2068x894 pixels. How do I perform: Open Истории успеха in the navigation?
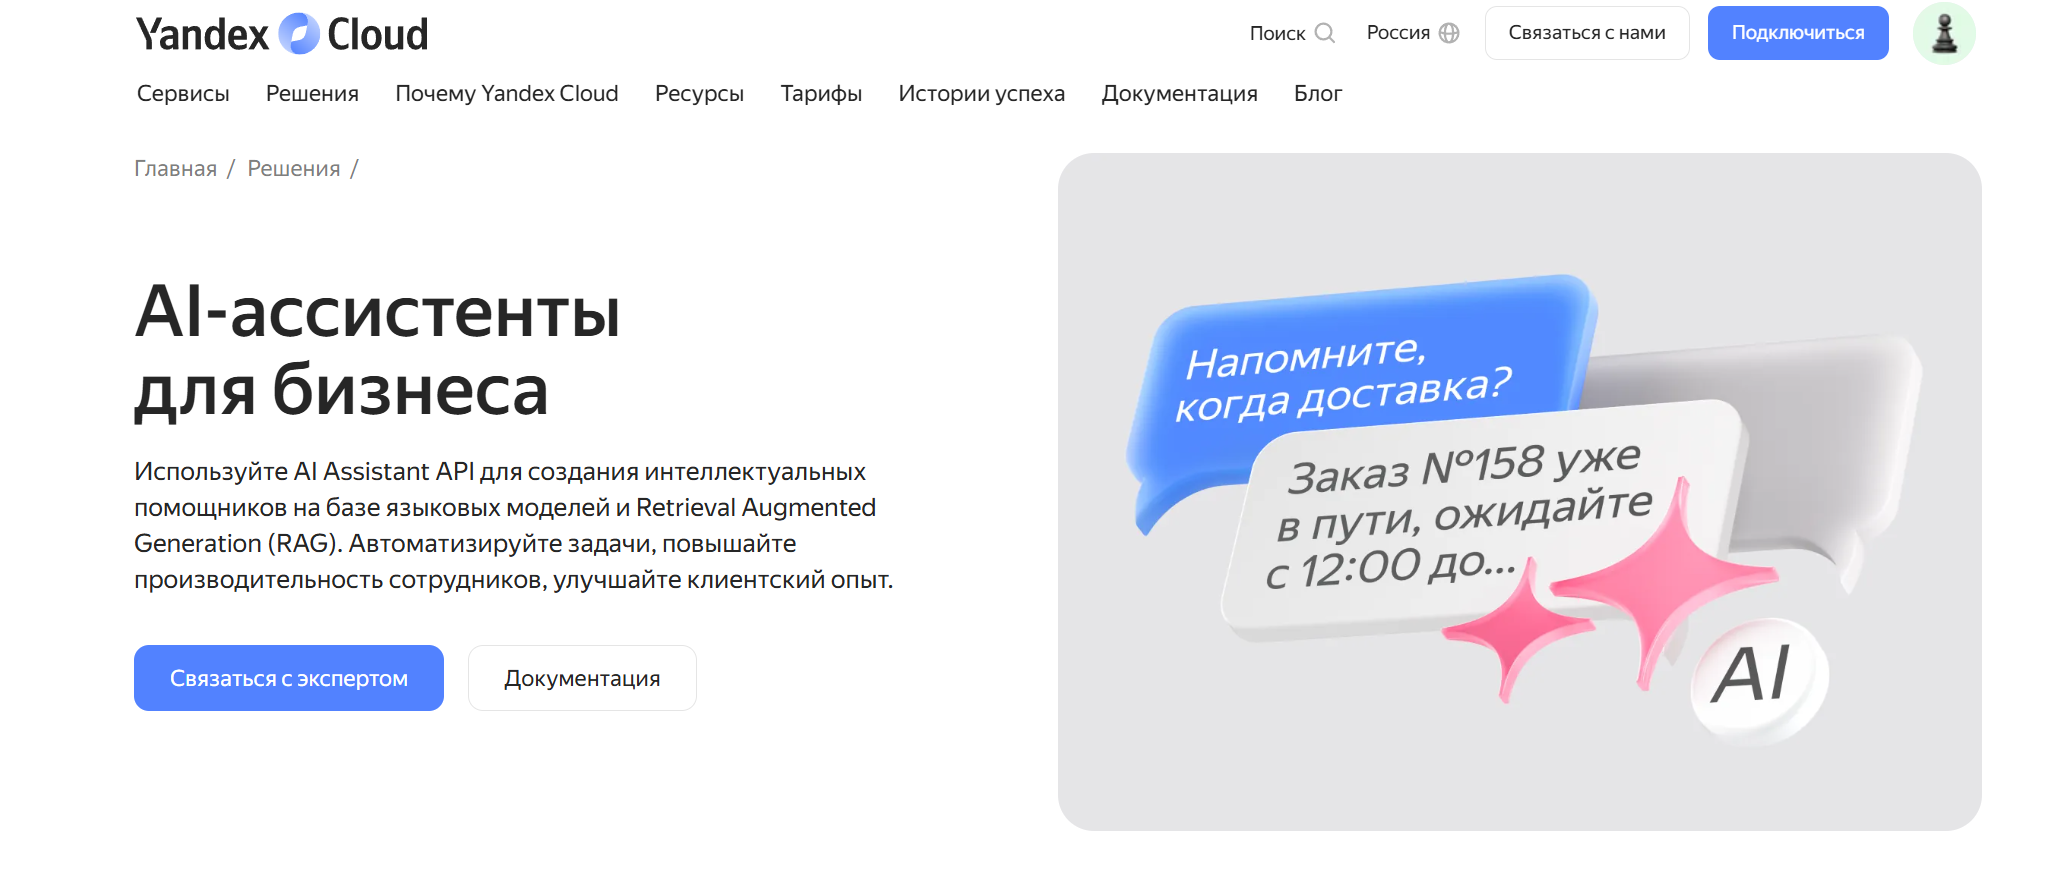click(981, 93)
